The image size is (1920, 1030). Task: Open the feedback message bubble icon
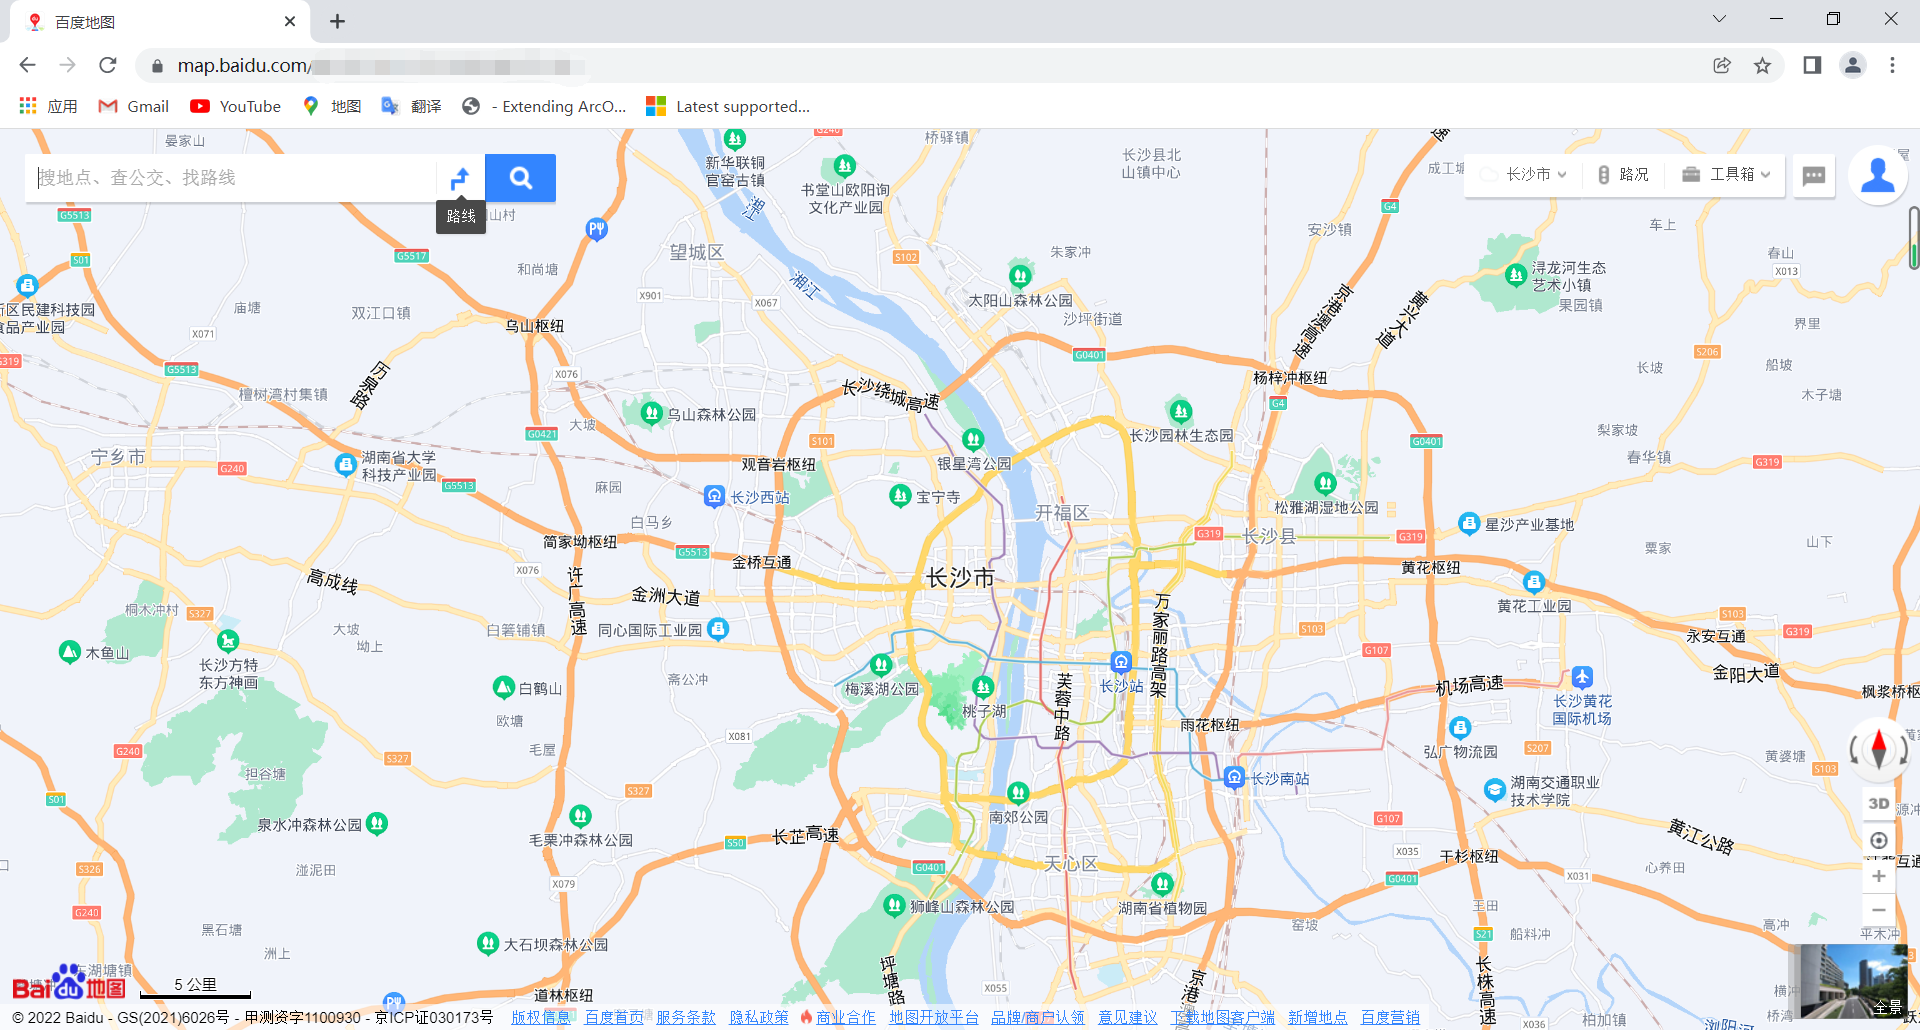pos(1813,176)
